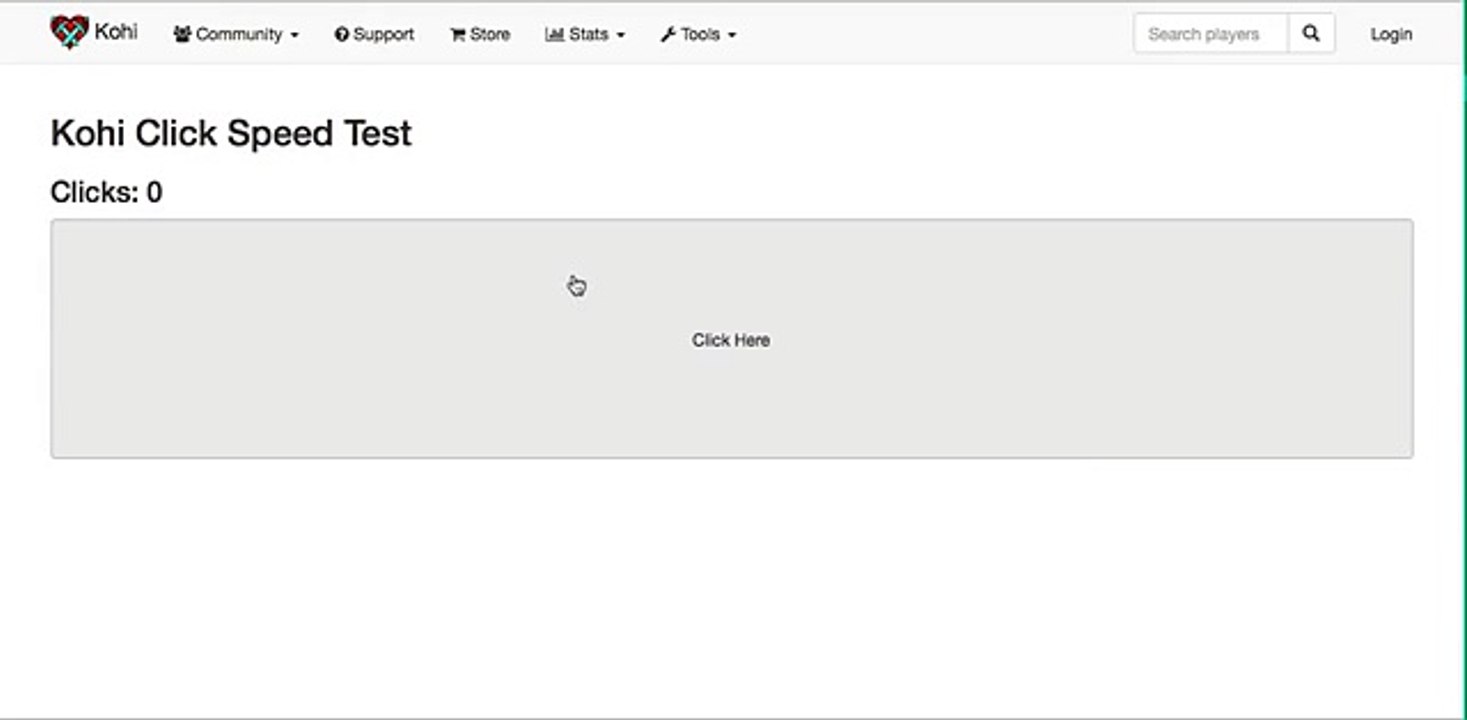Screen dimensions: 1467x720
Task: Click the Kohi brand name text
Action: pyautogui.click(x=116, y=31)
